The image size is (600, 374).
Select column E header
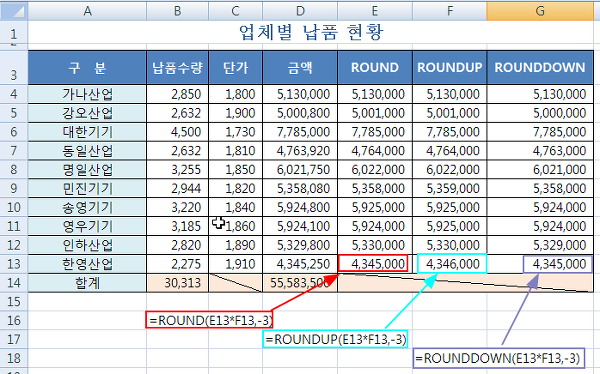pos(375,11)
